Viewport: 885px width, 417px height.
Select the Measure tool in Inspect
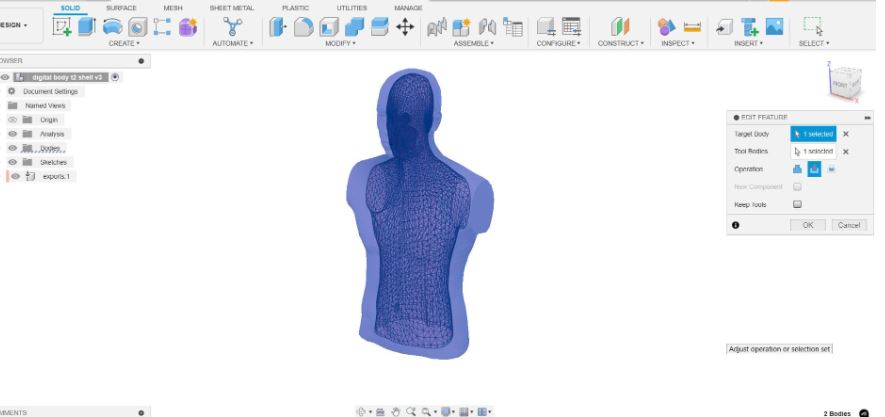click(692, 27)
